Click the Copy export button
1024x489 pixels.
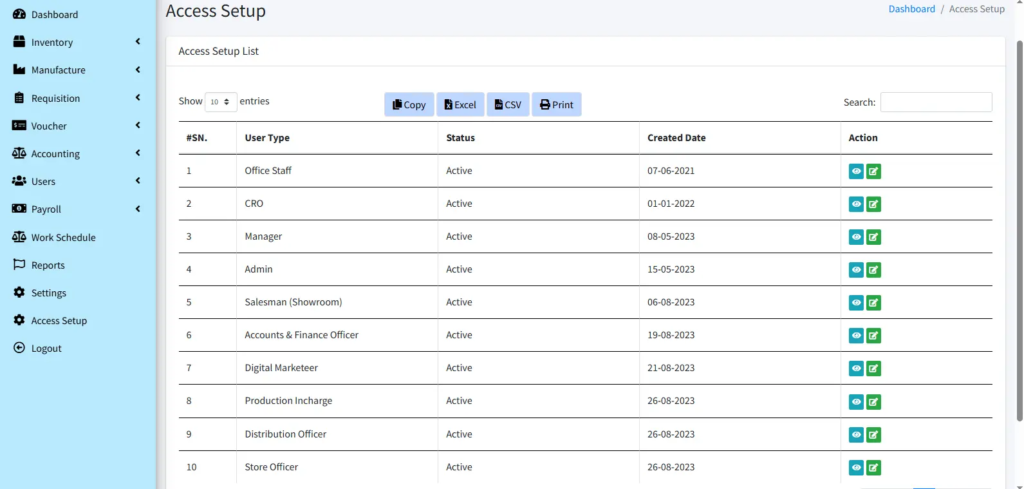[x=409, y=104]
